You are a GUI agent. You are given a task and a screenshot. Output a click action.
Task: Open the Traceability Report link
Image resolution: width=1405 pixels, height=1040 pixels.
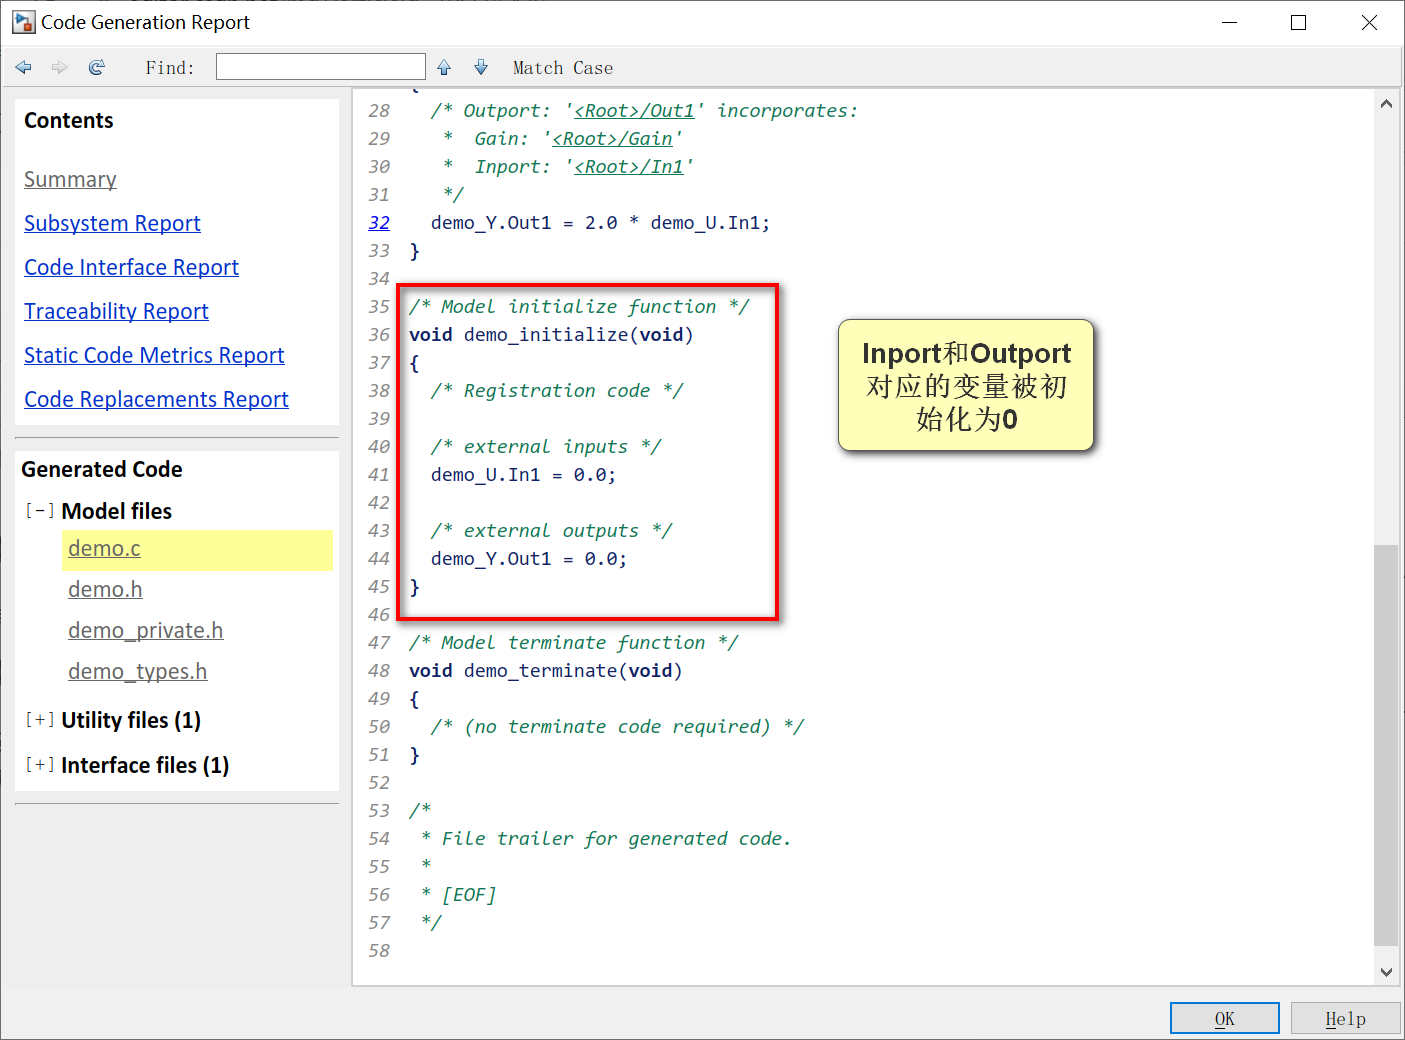pos(116,312)
